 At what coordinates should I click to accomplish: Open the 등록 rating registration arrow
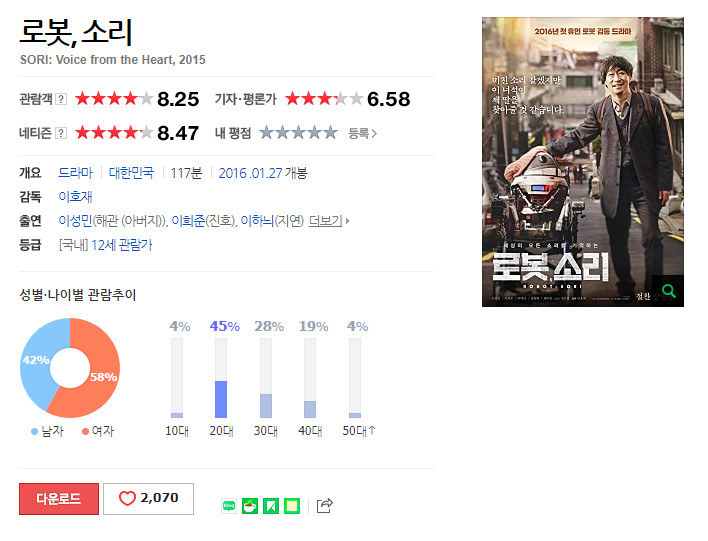(x=363, y=133)
